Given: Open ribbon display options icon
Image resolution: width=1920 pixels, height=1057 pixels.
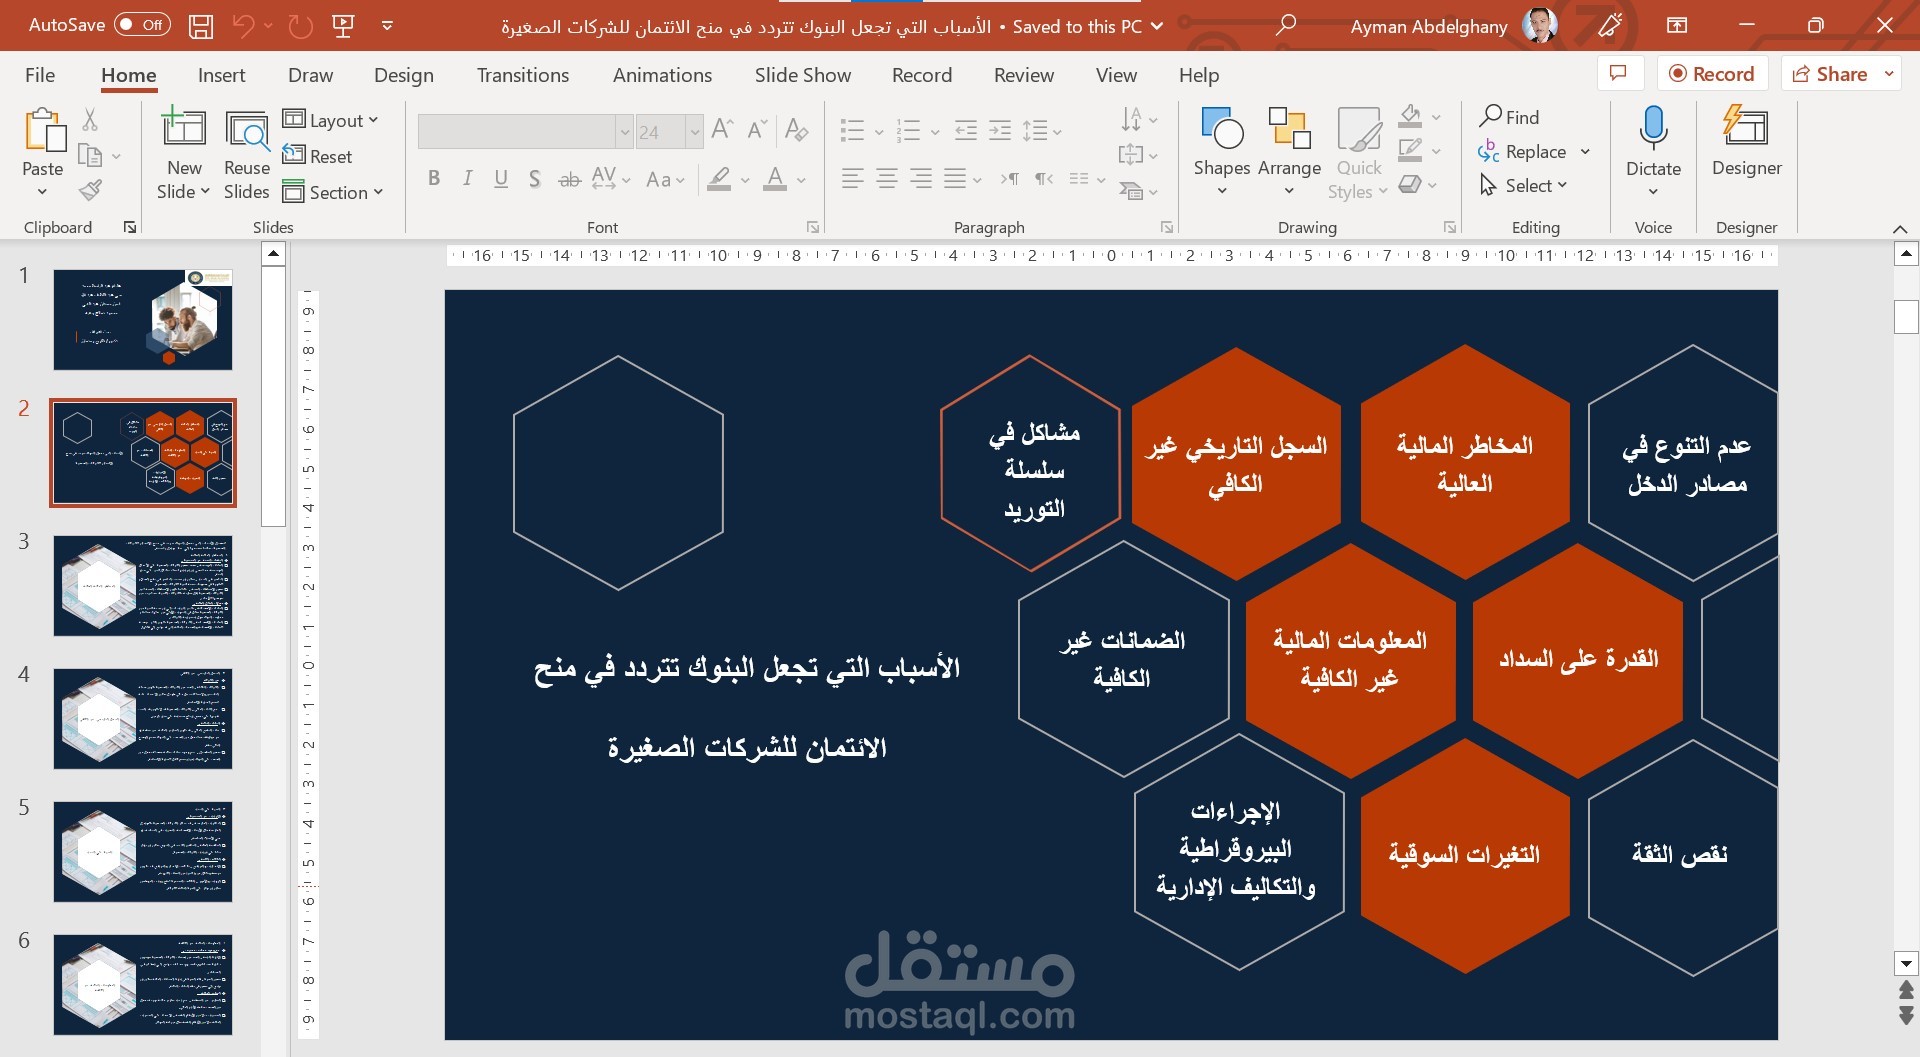Looking at the screenshot, I should click(1677, 25).
